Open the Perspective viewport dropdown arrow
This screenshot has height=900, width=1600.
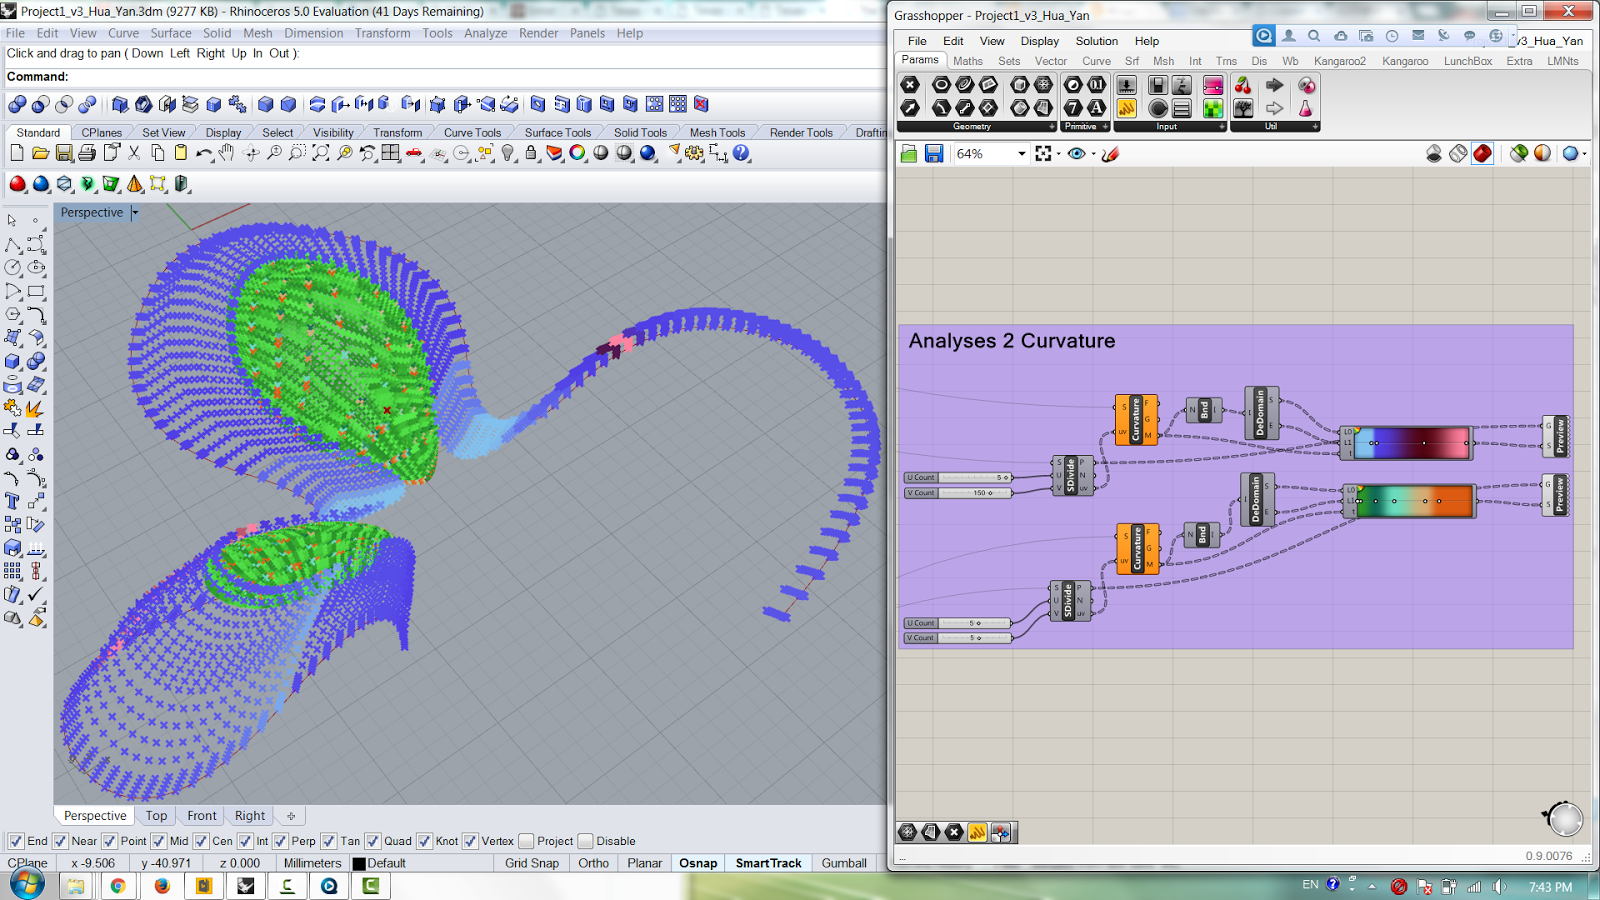click(135, 212)
